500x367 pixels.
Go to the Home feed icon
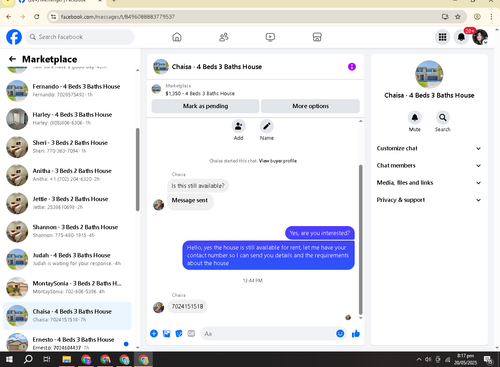pos(177,37)
